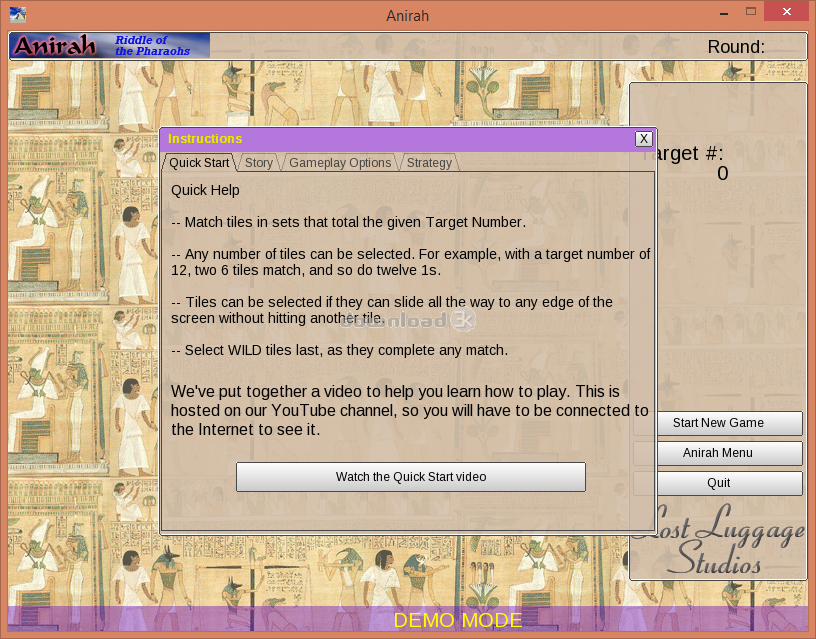Open the Story tab
Image resolution: width=816 pixels, height=639 pixels.
click(259, 163)
